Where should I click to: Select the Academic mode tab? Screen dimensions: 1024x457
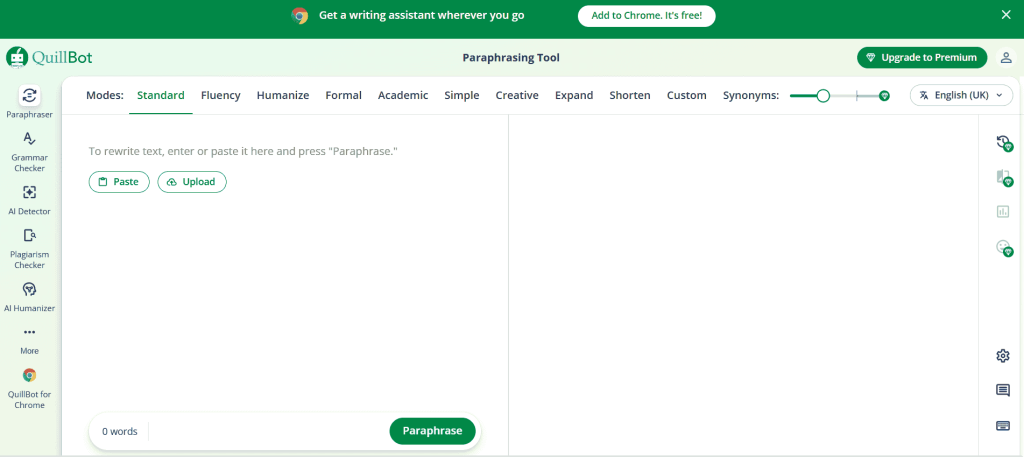[403, 95]
